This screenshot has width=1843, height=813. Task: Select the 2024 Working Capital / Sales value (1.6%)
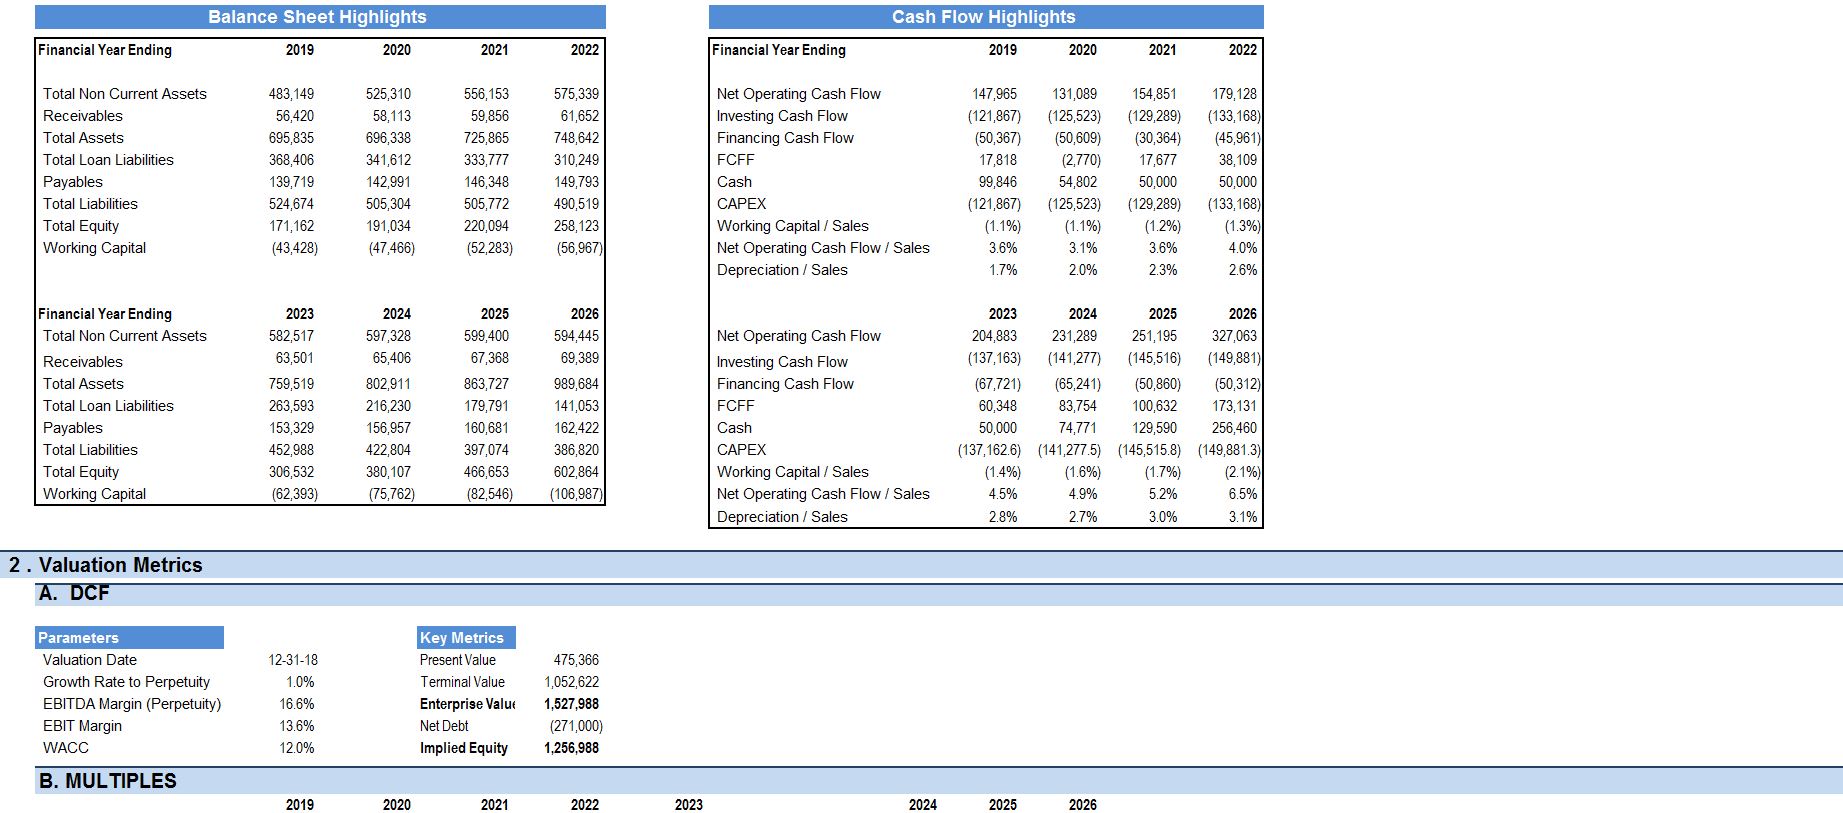tap(1082, 472)
